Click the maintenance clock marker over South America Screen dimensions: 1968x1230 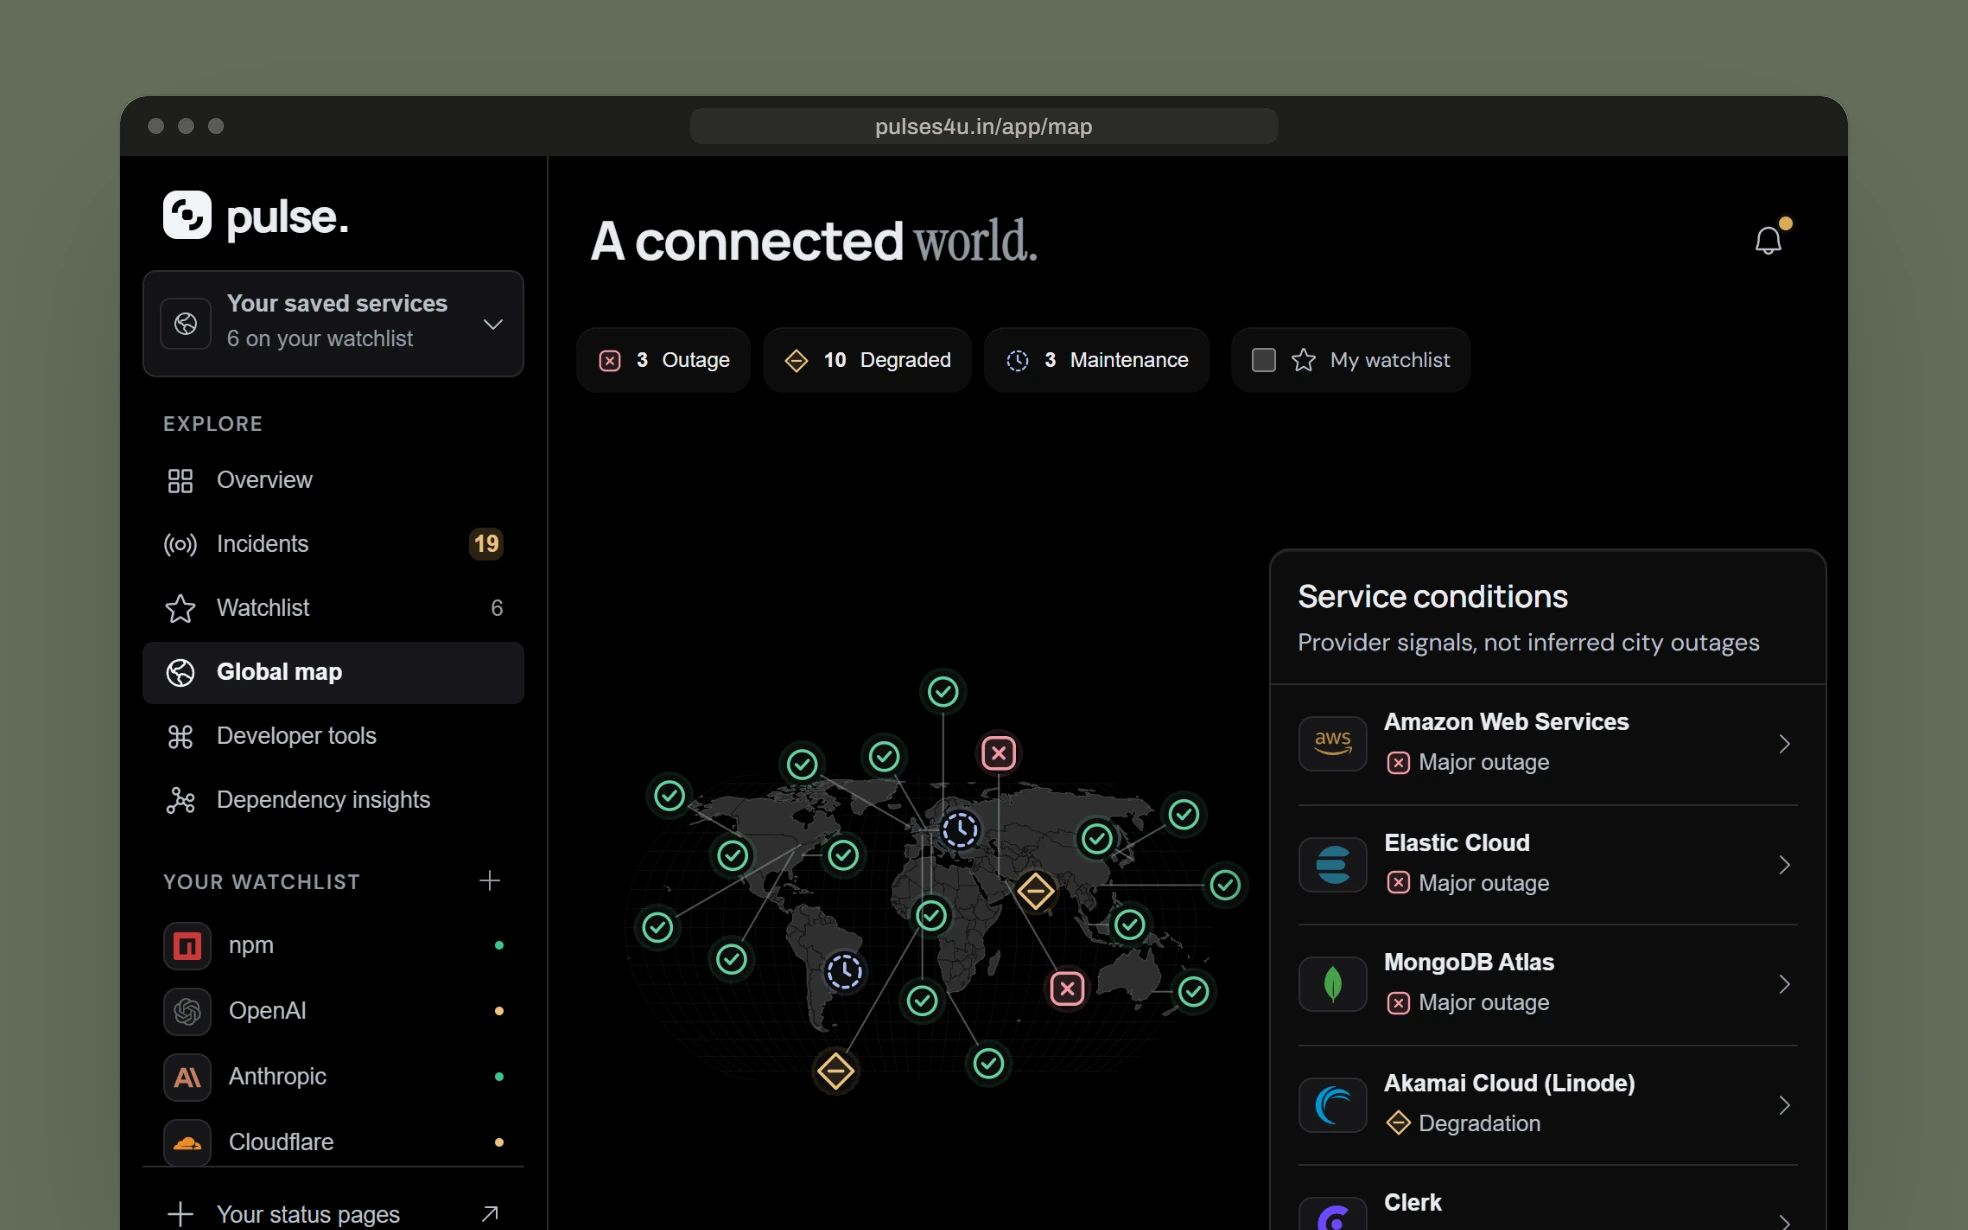(844, 971)
